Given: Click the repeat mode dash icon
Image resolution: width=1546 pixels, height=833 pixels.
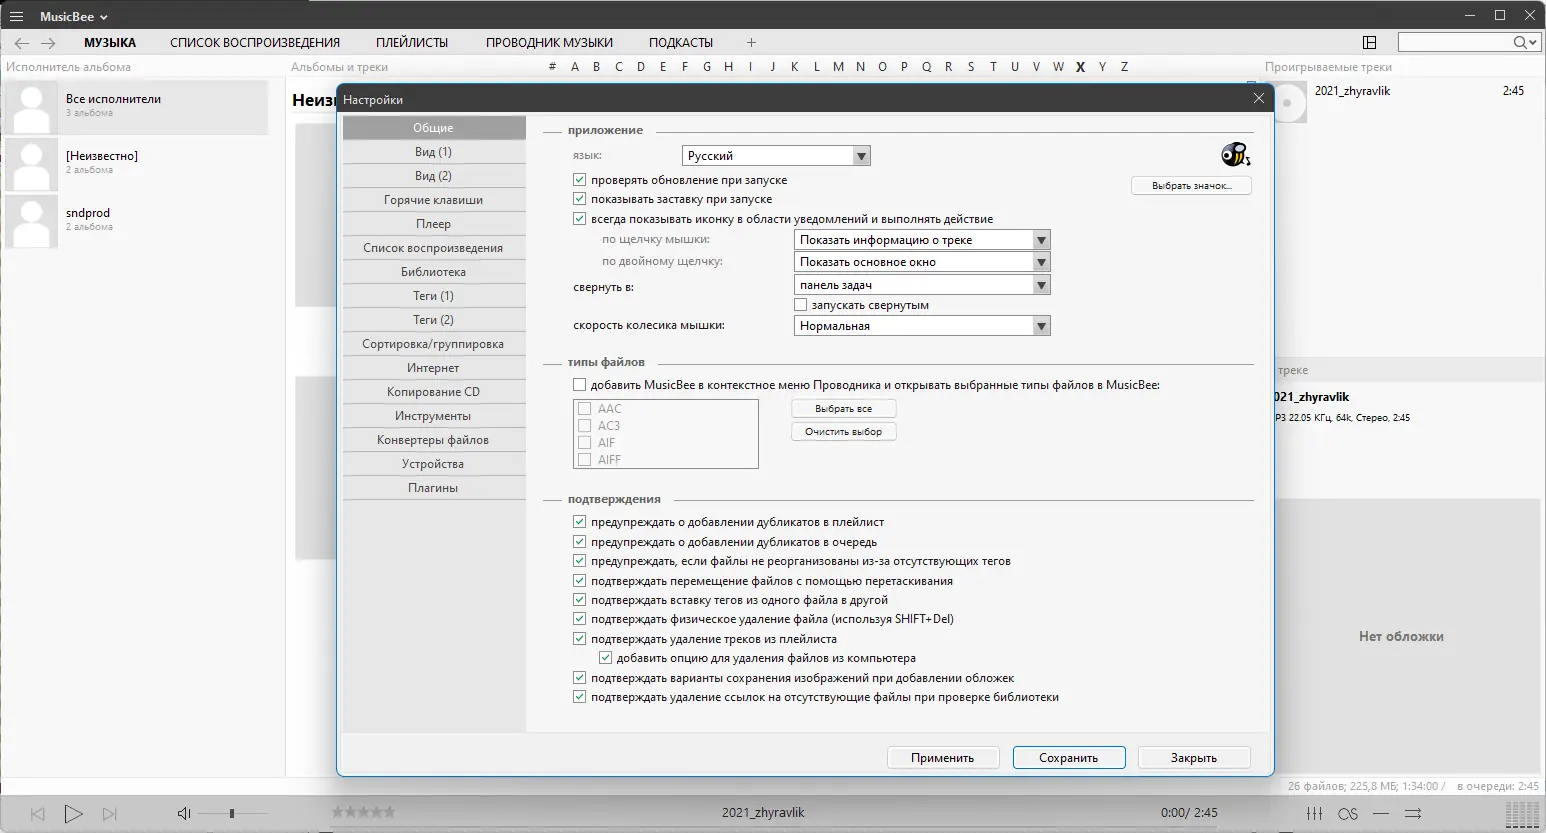Looking at the screenshot, I should (x=1381, y=813).
